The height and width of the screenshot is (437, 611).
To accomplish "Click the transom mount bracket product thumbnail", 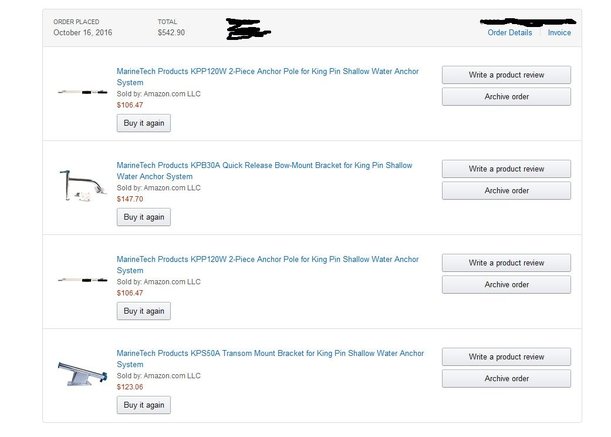I will pos(83,373).
